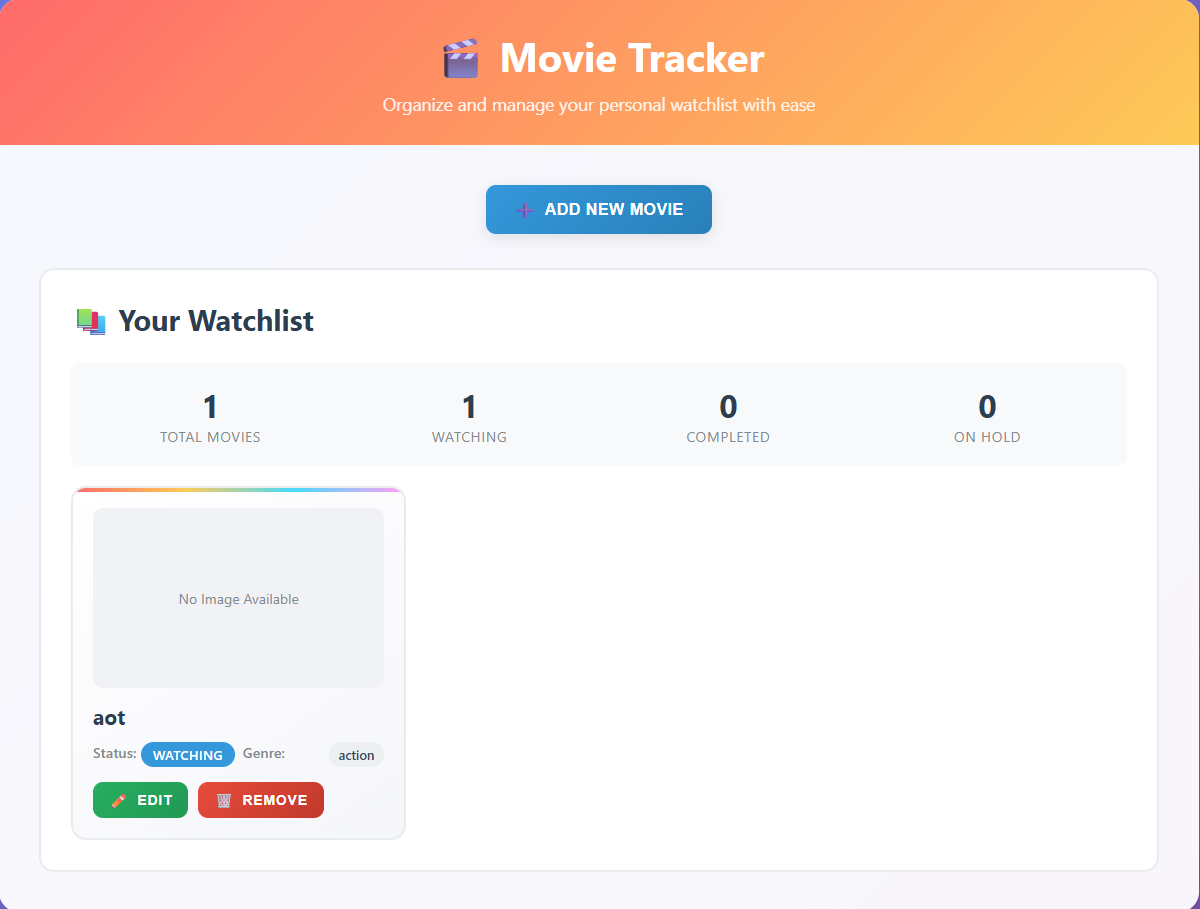Click the trash bin icon on Remove

224,801
